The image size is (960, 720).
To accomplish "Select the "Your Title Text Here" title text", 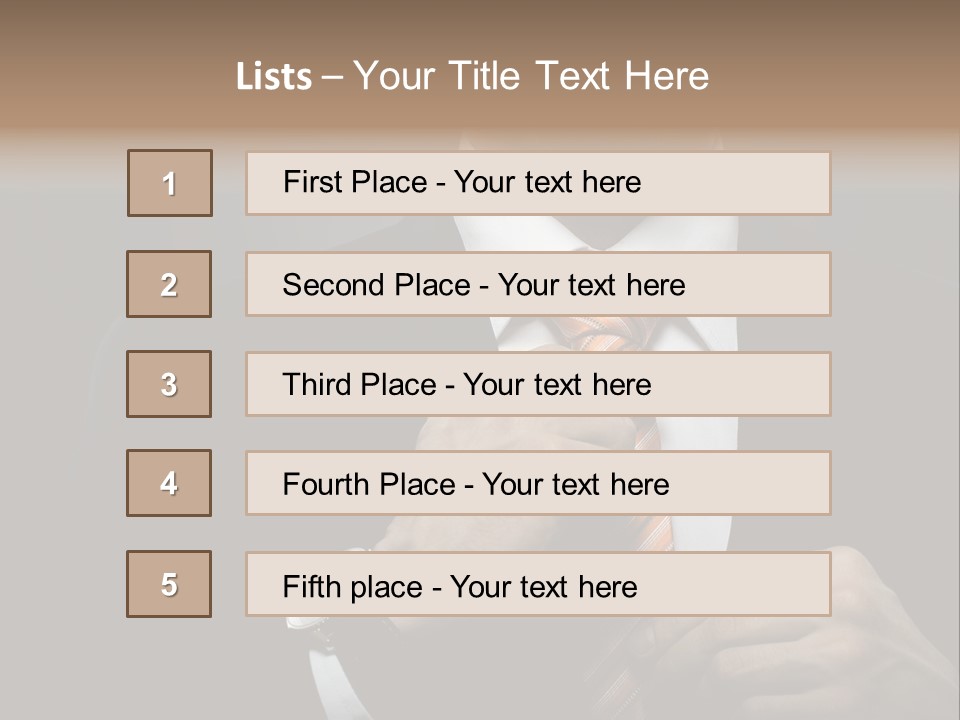I will coord(531,76).
